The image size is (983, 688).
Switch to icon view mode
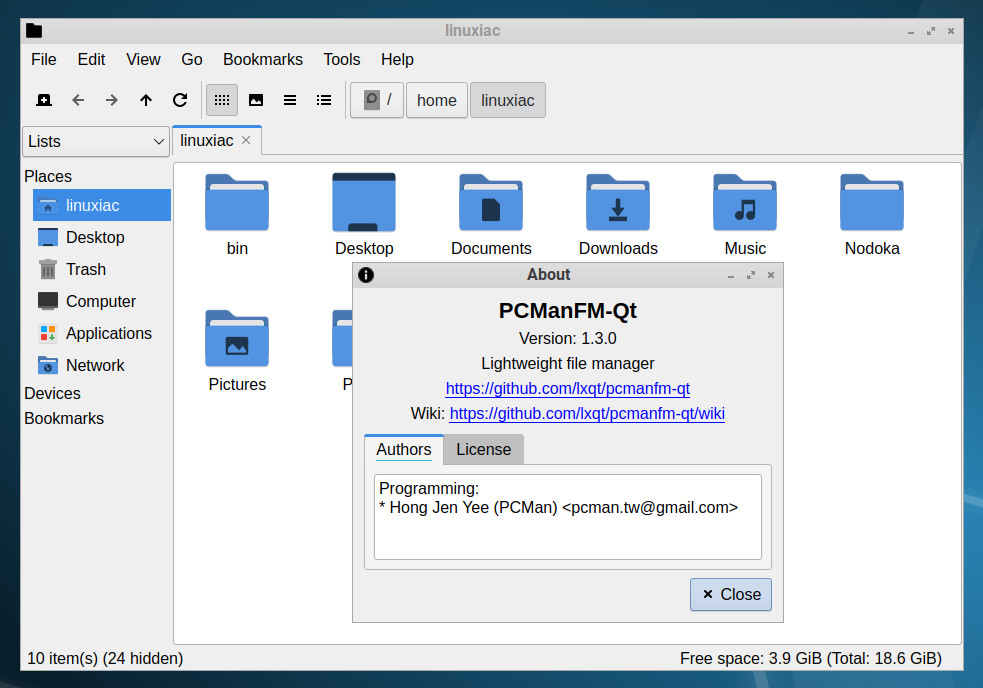(x=222, y=100)
